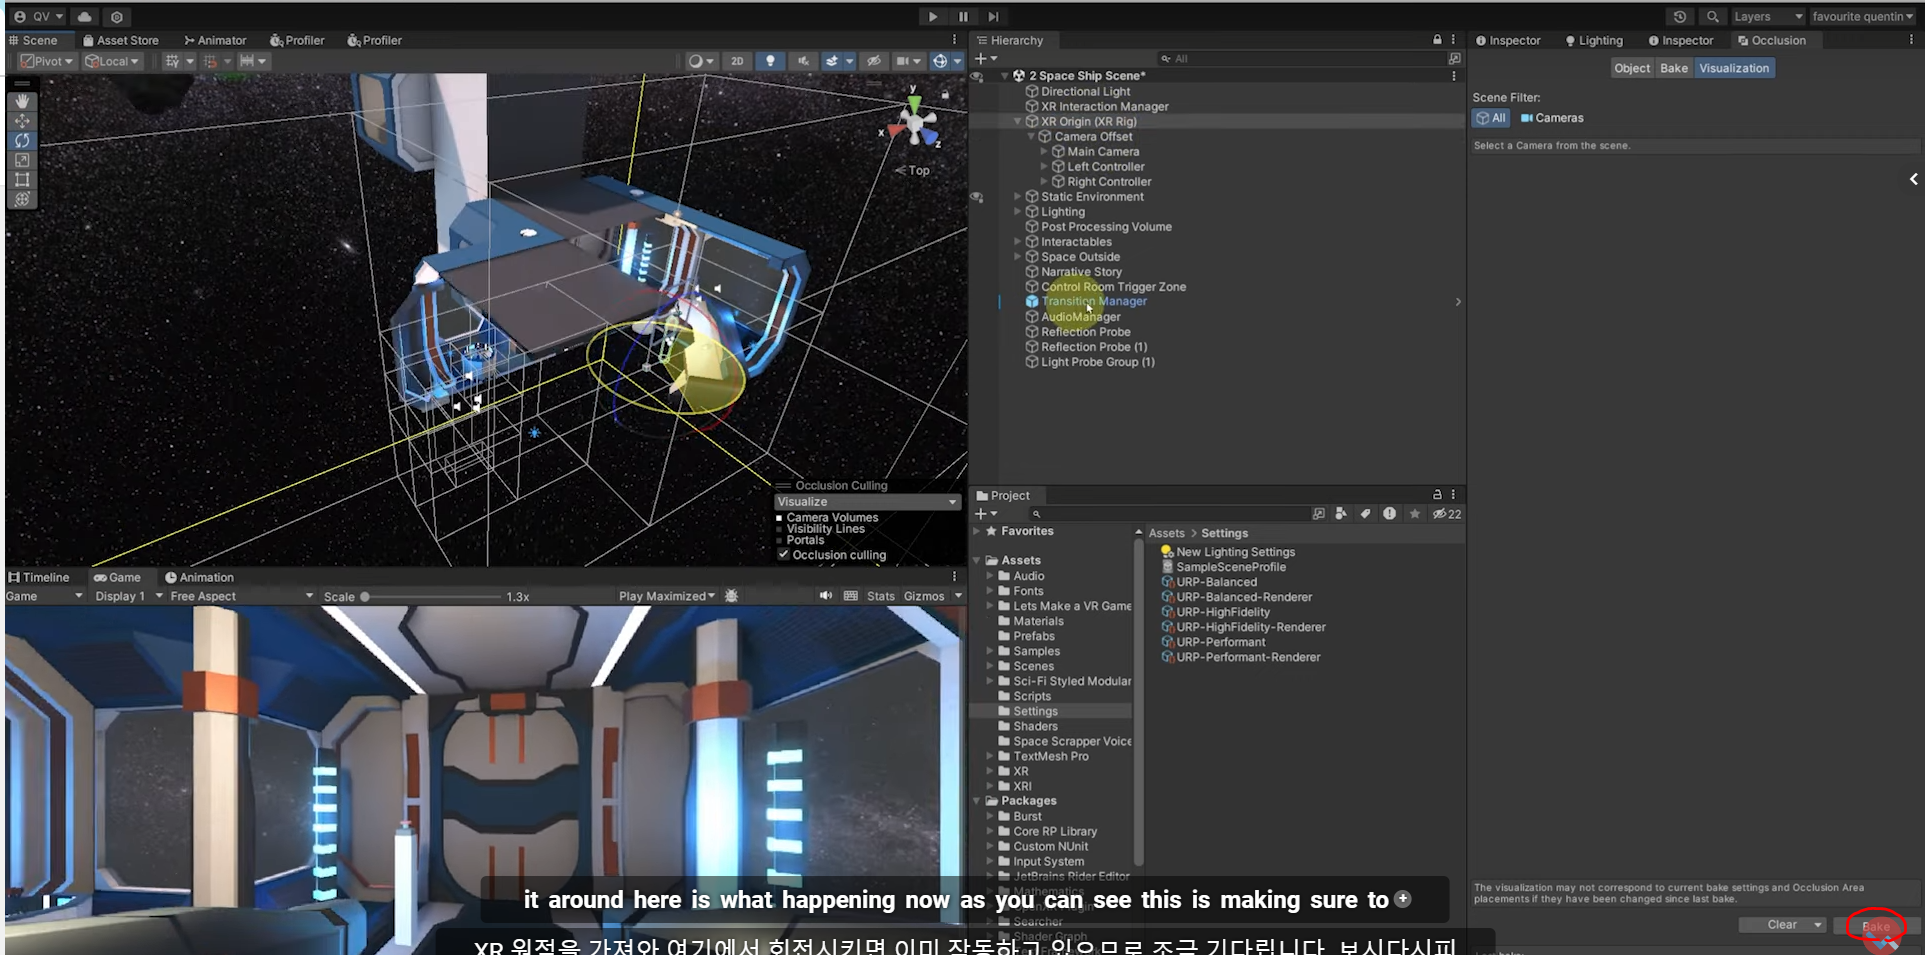This screenshot has height=955, width=1925.
Task: Toggle scene effects (skybox, fog)
Action: [831, 61]
